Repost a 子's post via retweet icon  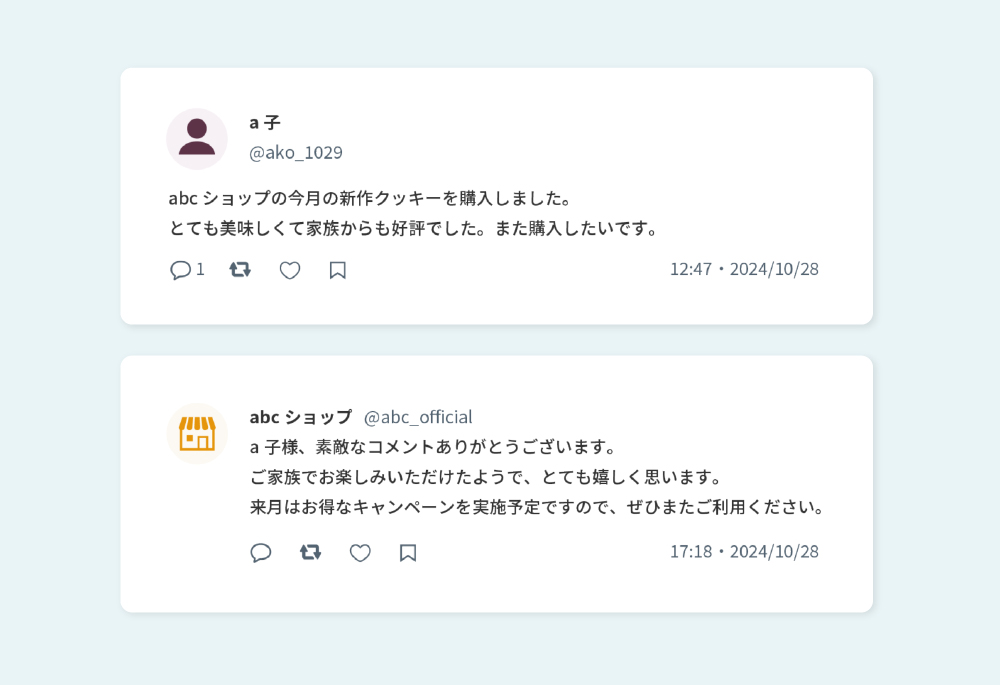coord(239,270)
